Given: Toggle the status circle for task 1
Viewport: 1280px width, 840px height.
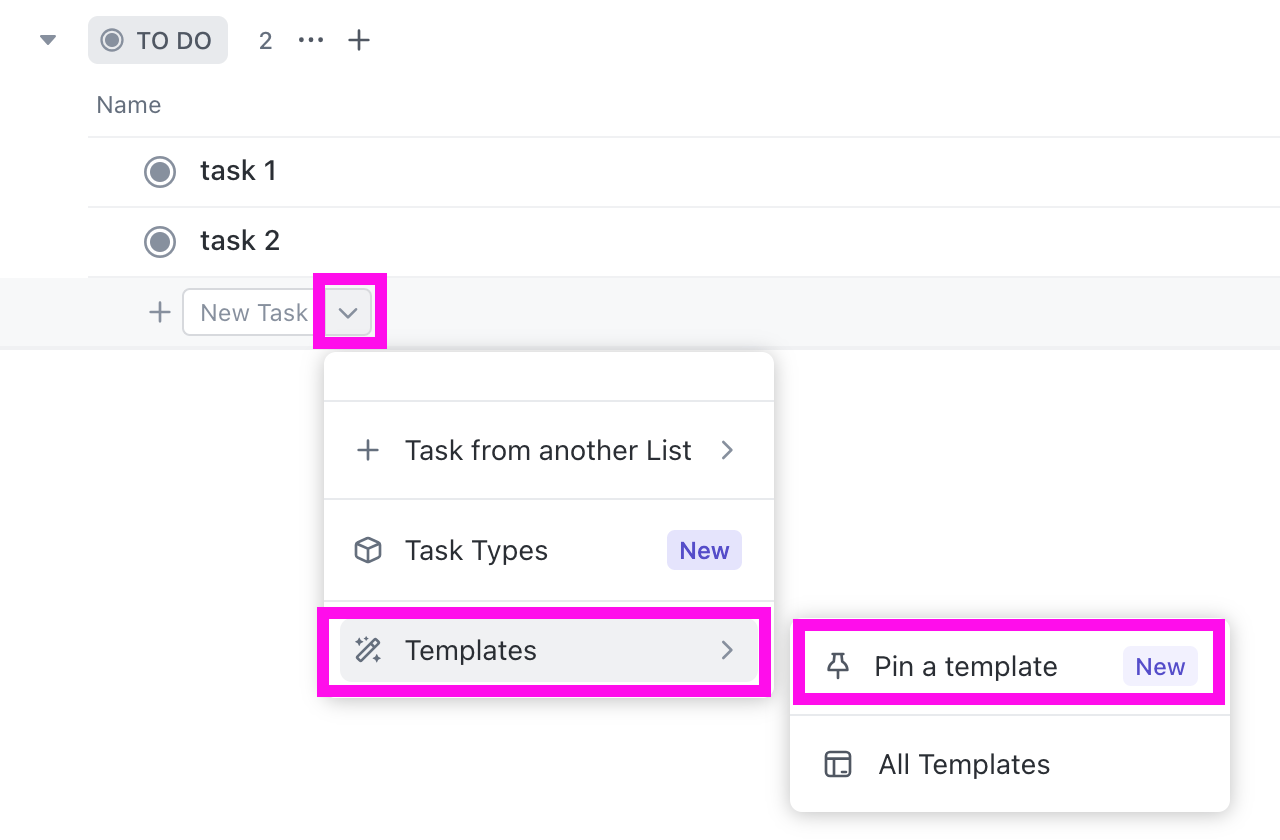Looking at the screenshot, I should pyautogui.click(x=160, y=171).
